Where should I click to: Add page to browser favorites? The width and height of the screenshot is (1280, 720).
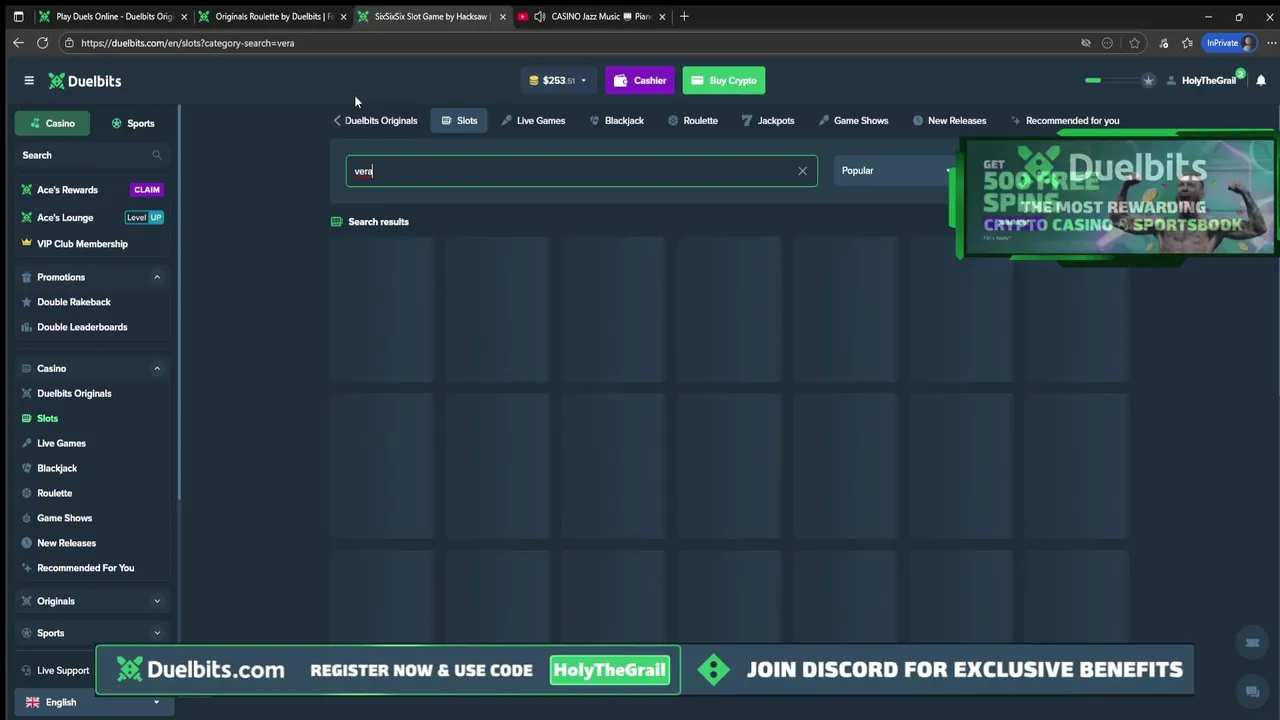point(1134,43)
